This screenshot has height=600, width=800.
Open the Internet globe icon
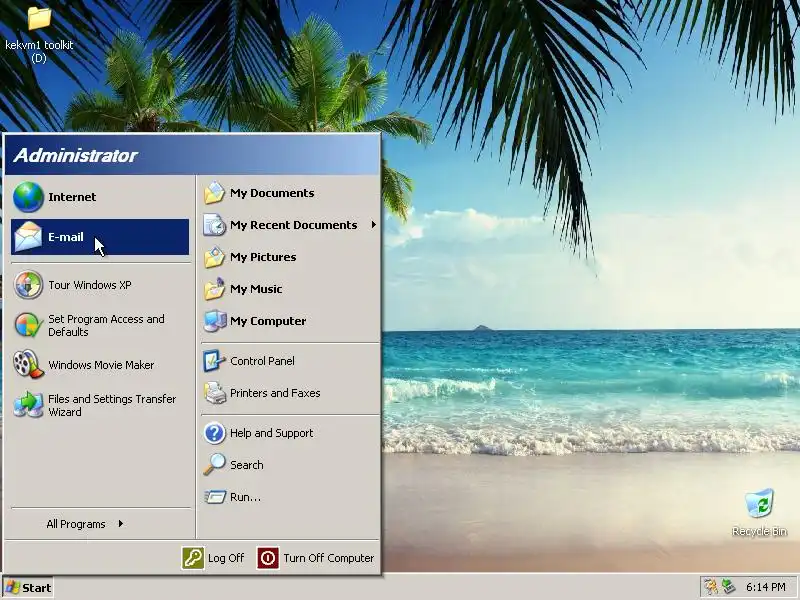click(x=28, y=197)
